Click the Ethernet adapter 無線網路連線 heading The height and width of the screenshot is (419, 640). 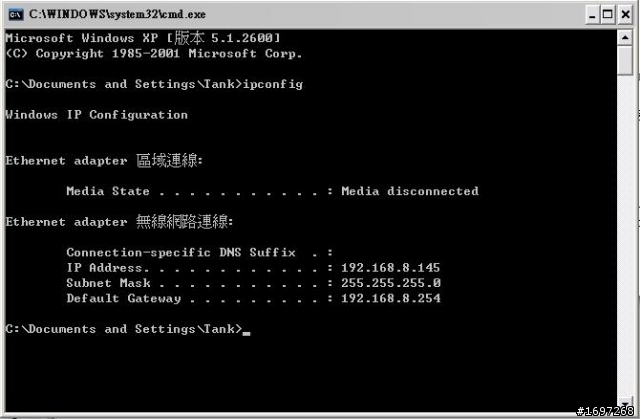(119, 222)
